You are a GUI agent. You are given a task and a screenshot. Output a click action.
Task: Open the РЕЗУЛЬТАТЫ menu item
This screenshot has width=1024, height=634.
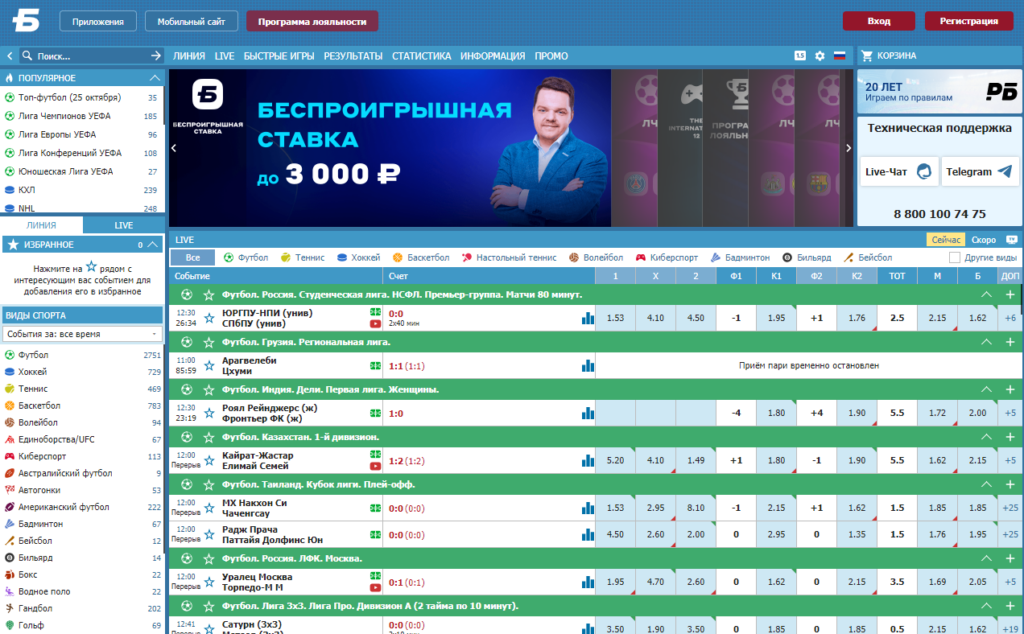[353, 56]
